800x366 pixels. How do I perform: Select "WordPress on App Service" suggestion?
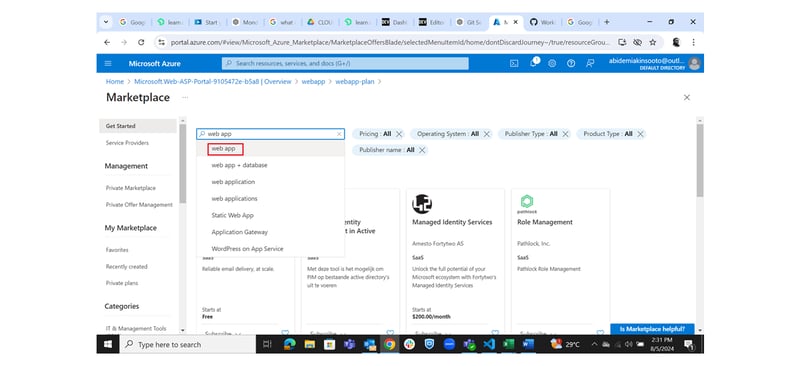tap(270, 249)
